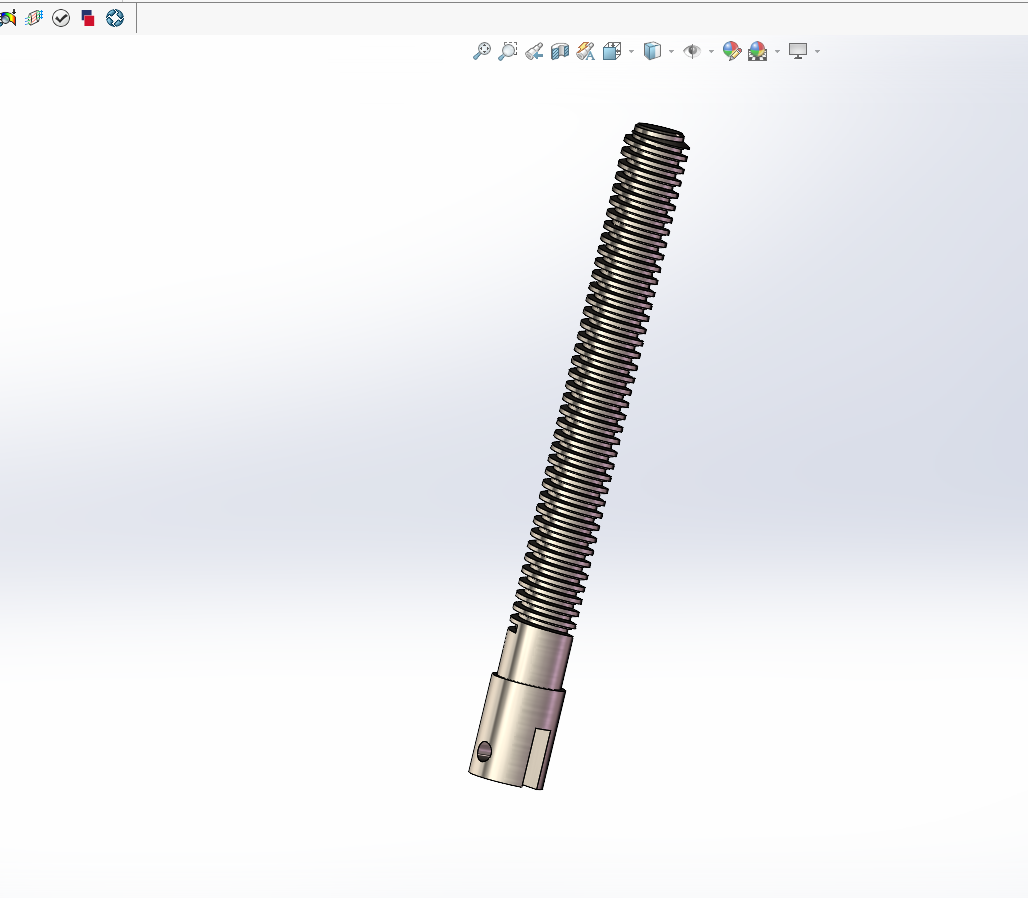Toggle Hide/Show Items eye icon
Viewport: 1028px width, 898px height.
[x=692, y=51]
